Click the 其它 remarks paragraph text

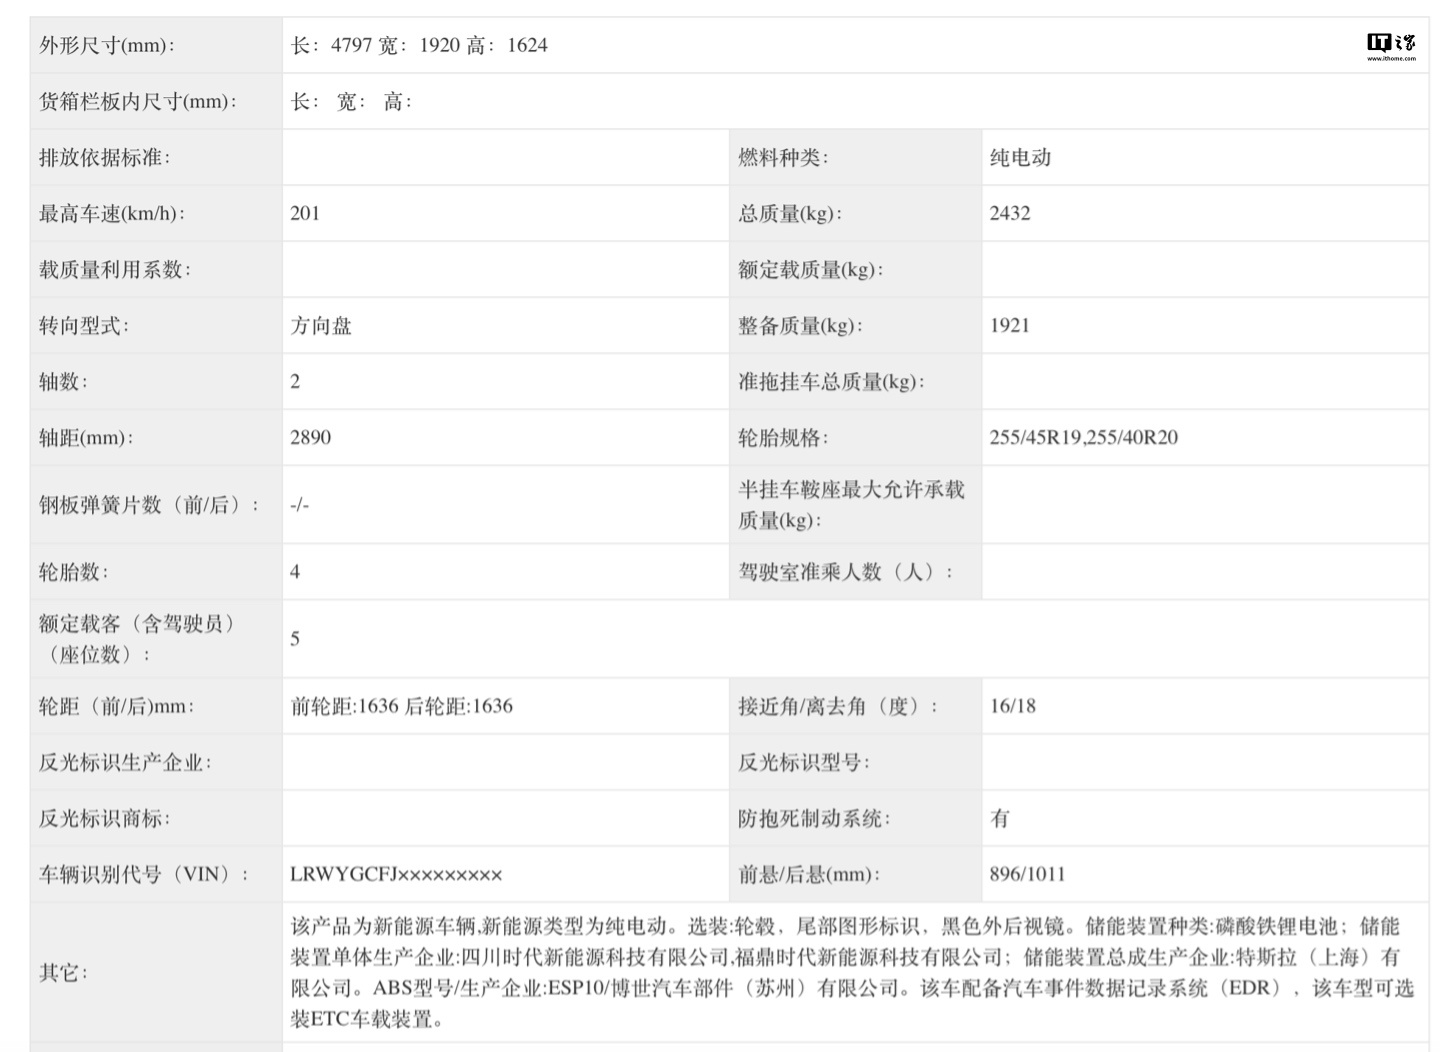point(853,972)
